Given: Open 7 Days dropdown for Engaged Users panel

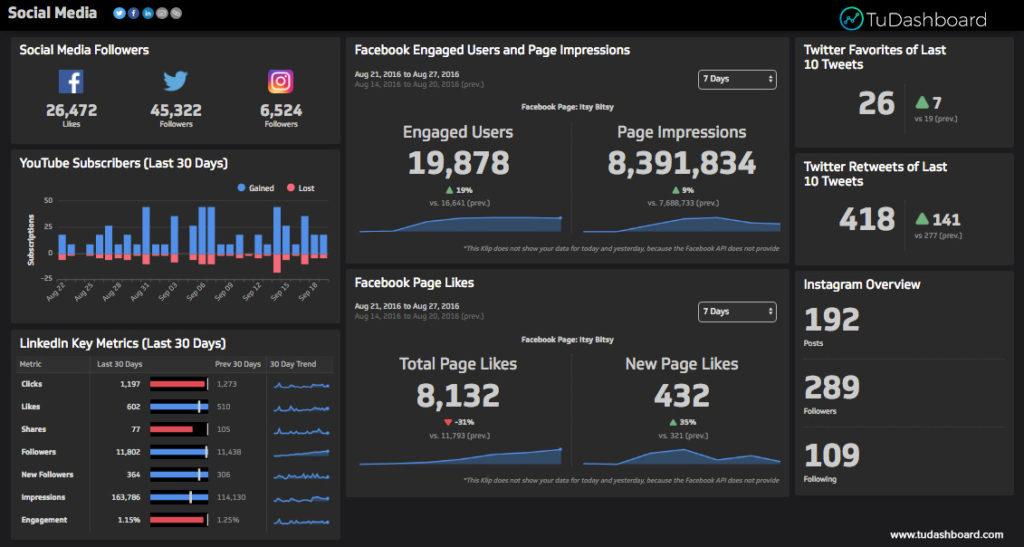Looking at the screenshot, I should coord(737,79).
